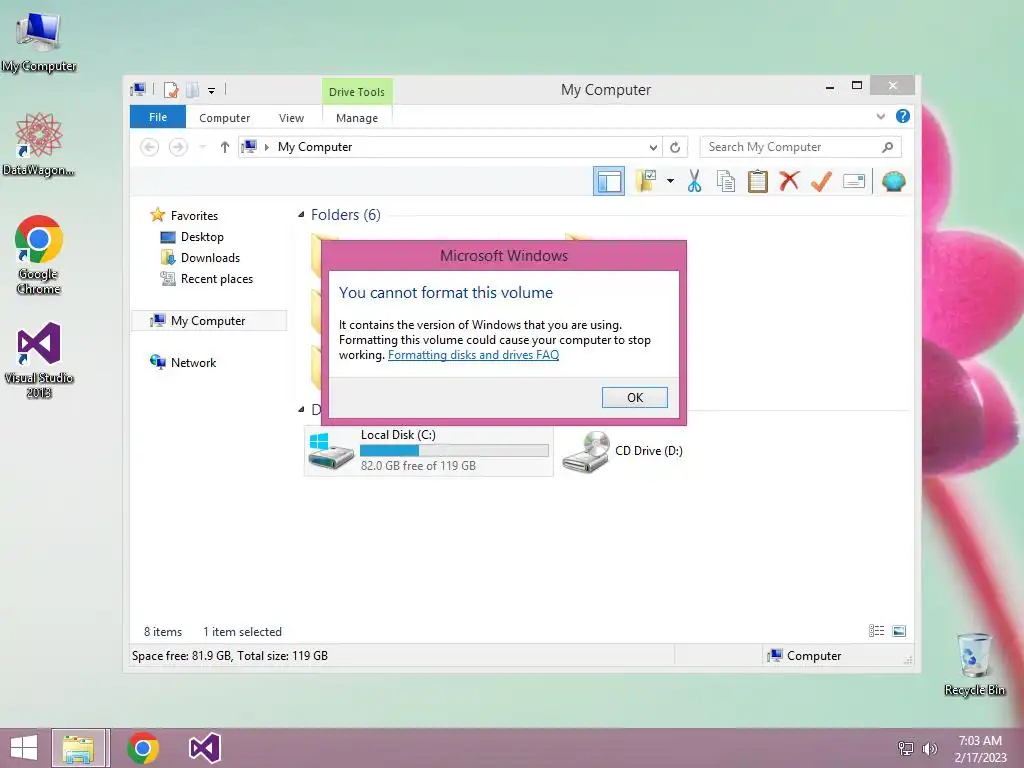Launch Visual Studio from the taskbar
Screen dimensions: 1024x768
pos(204,748)
